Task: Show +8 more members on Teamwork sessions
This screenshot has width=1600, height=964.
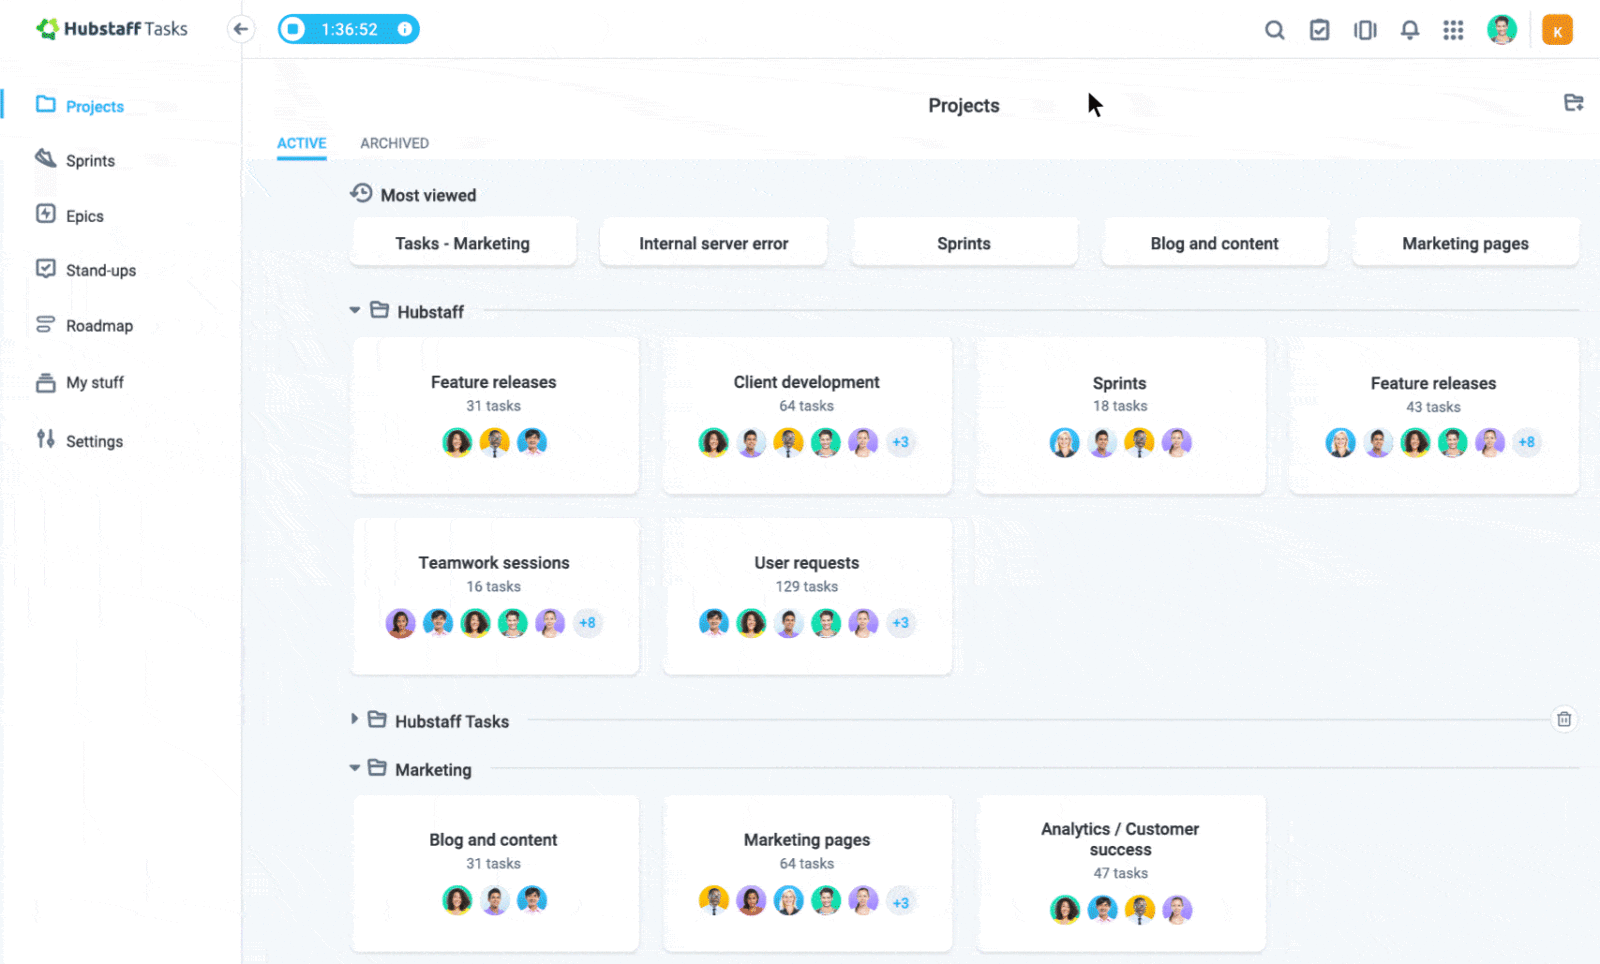Action: click(587, 623)
